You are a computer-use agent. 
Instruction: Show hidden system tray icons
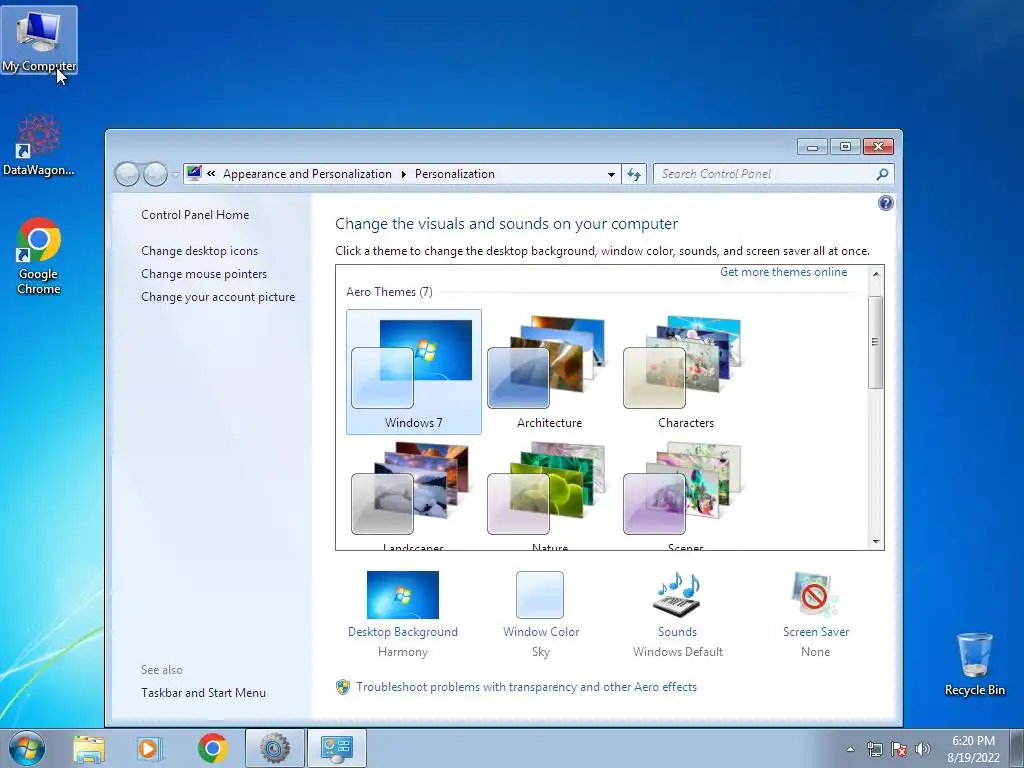coord(850,749)
